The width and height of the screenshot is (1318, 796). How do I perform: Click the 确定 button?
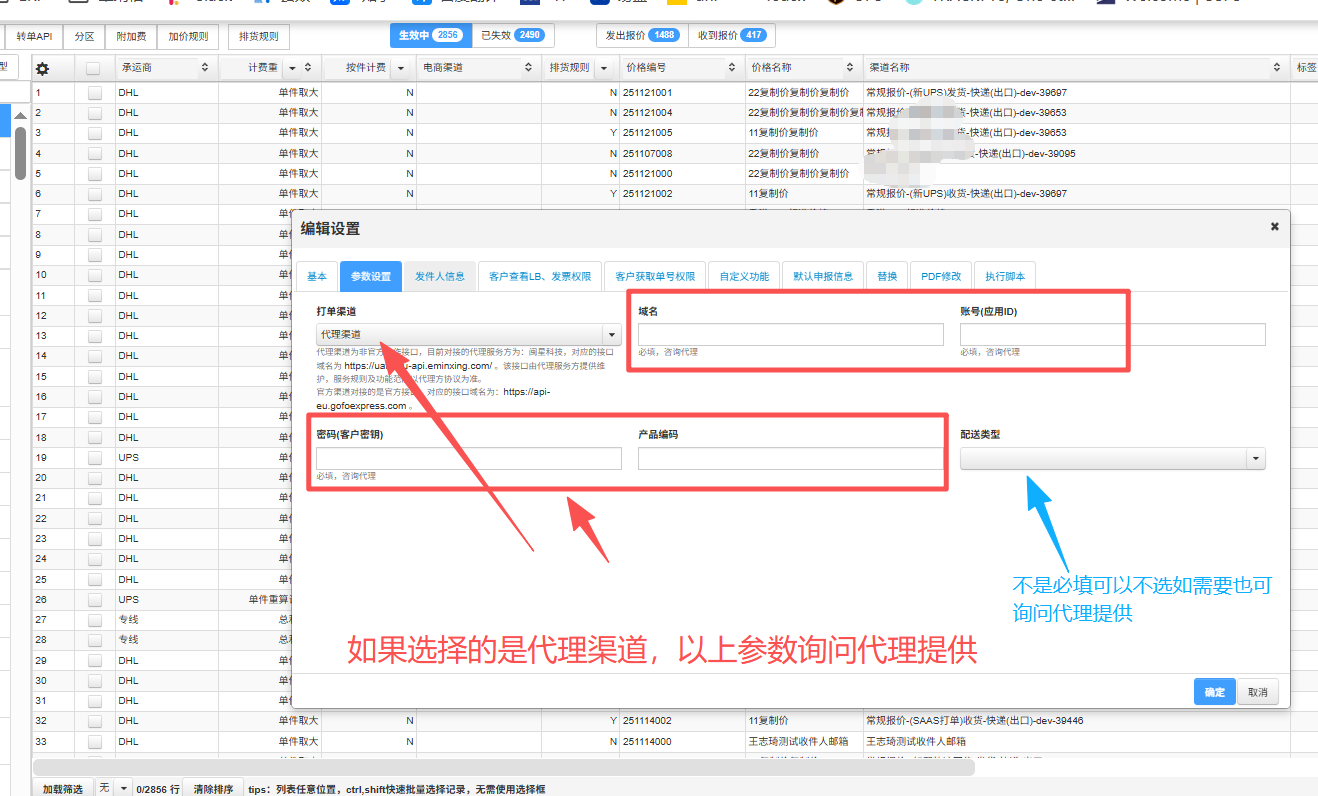(1215, 692)
